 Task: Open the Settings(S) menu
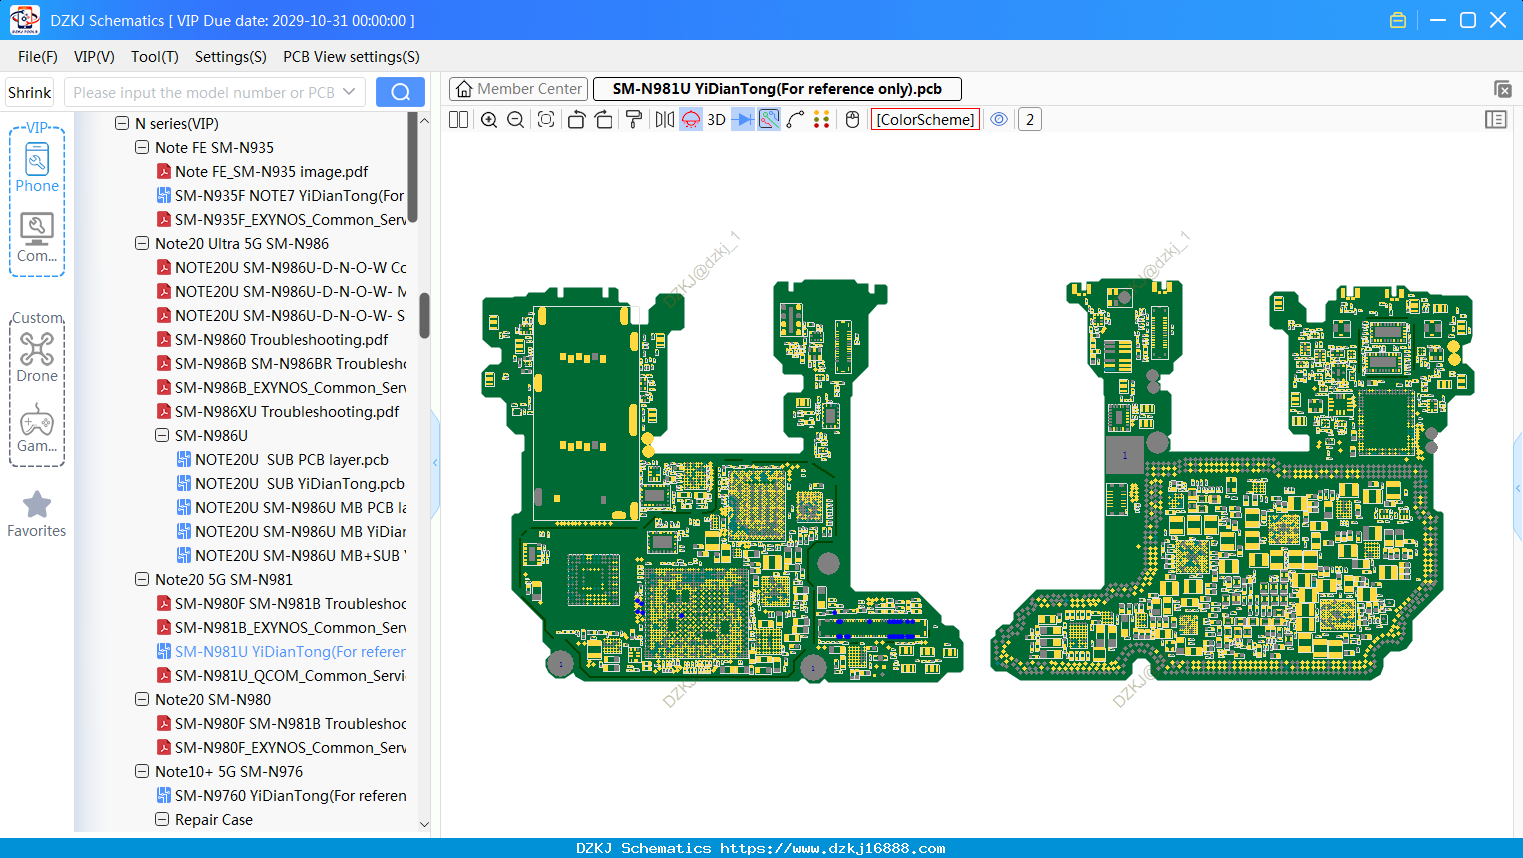231,57
